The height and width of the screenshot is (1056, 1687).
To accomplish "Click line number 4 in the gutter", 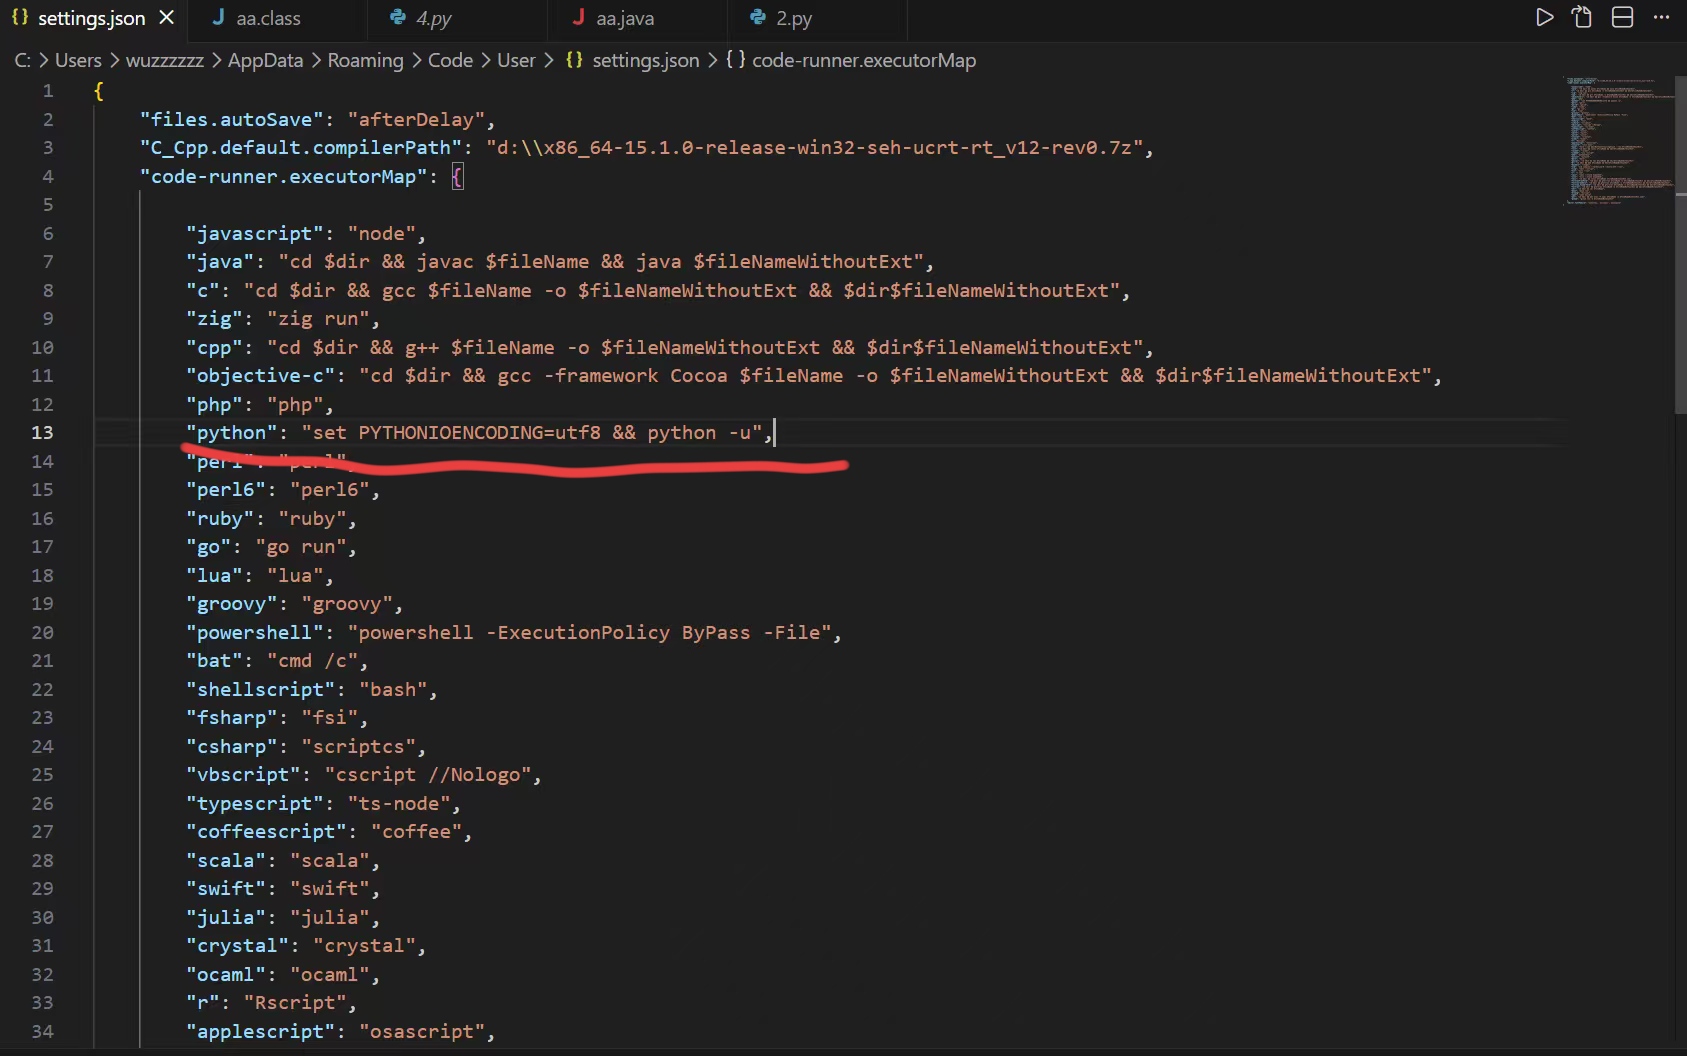I will [x=48, y=176].
